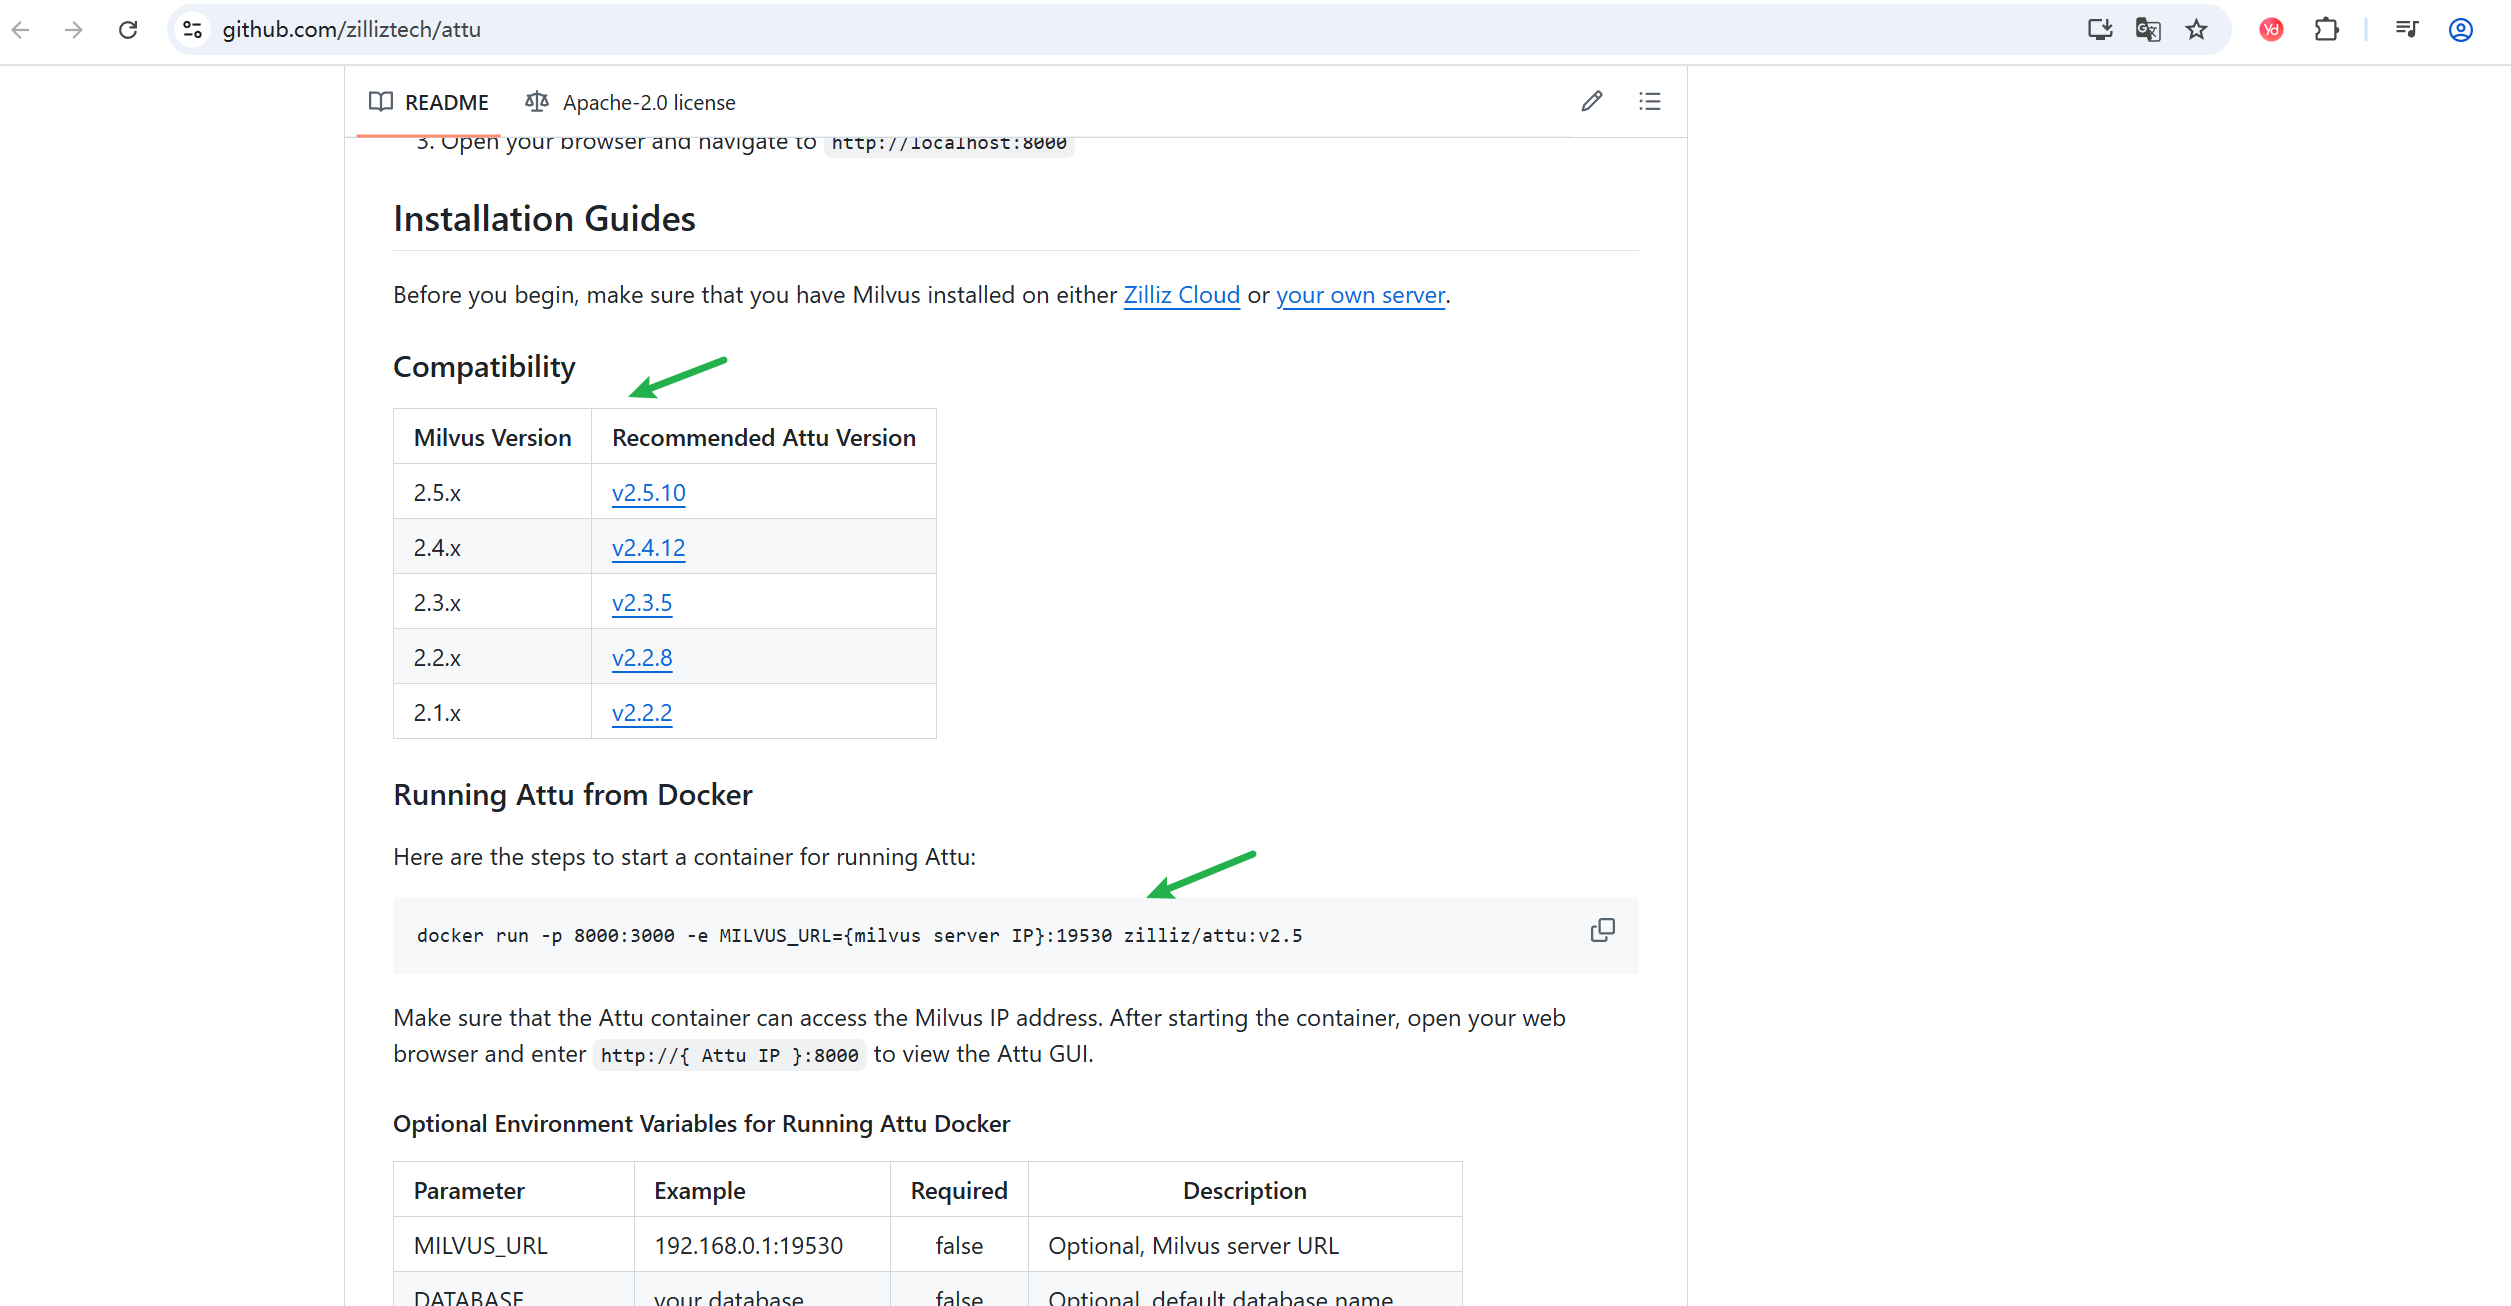Open the README outline list icon

(1650, 101)
